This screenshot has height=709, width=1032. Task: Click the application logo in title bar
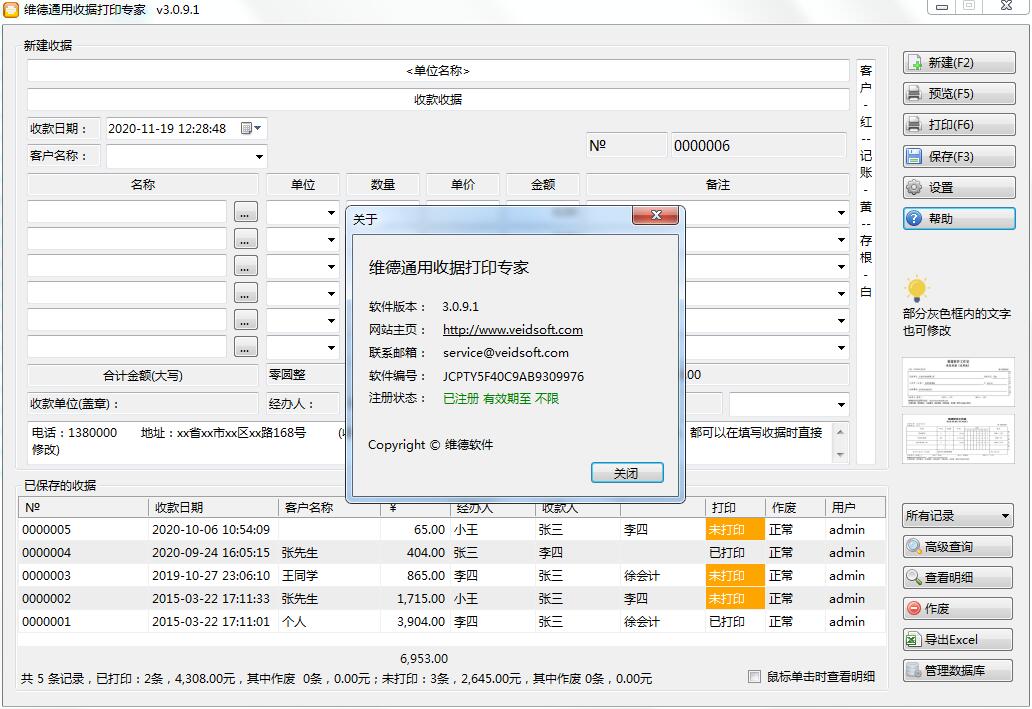click(11, 10)
